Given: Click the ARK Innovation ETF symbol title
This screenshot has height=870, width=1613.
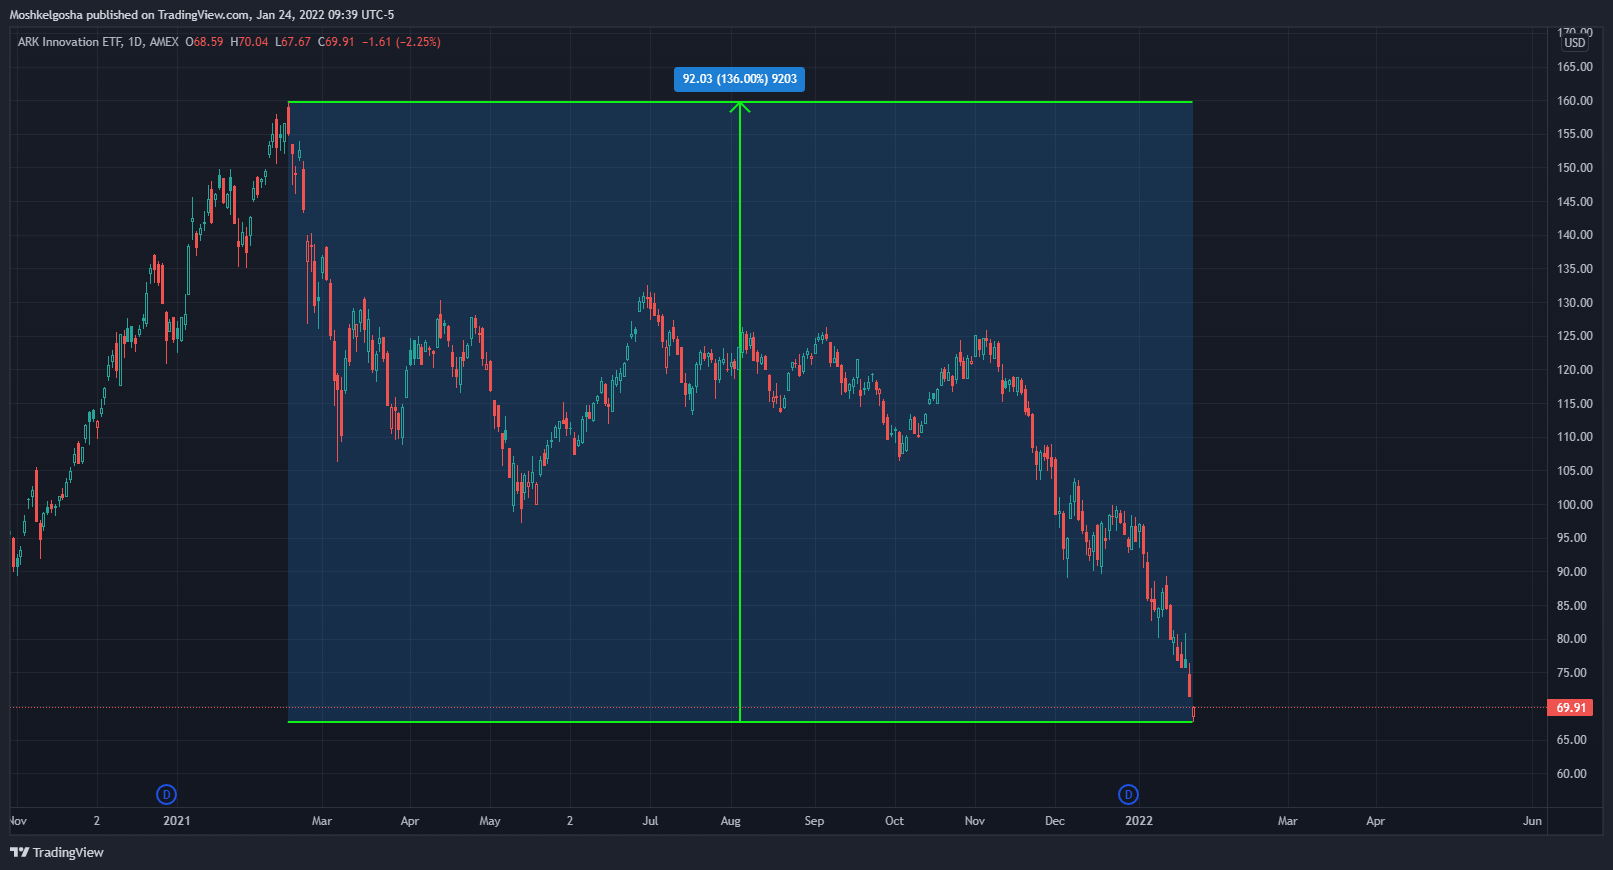Looking at the screenshot, I should click(x=69, y=42).
